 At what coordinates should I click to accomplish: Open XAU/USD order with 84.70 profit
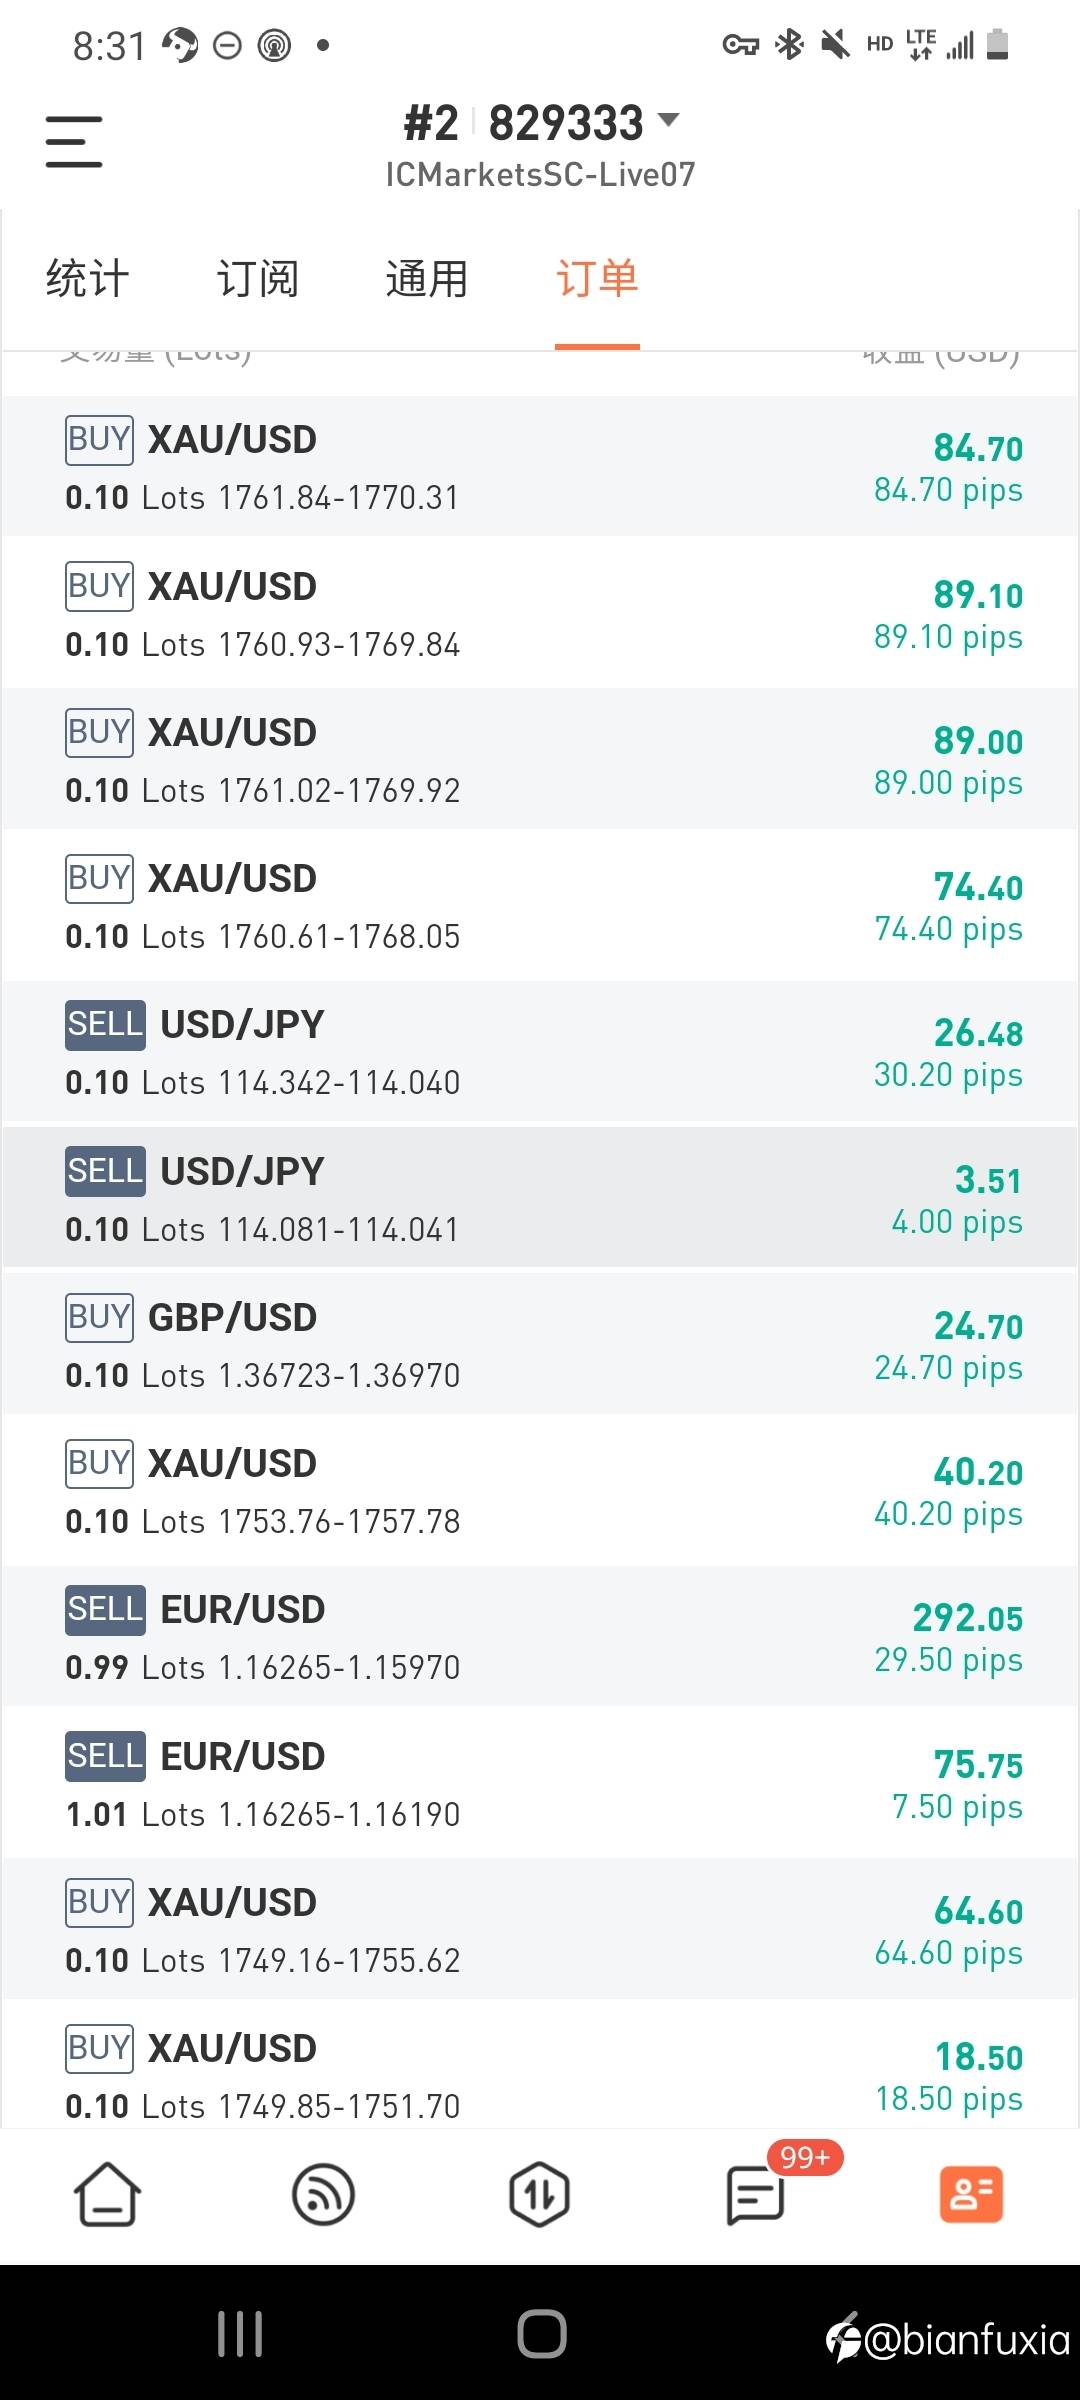pos(540,467)
